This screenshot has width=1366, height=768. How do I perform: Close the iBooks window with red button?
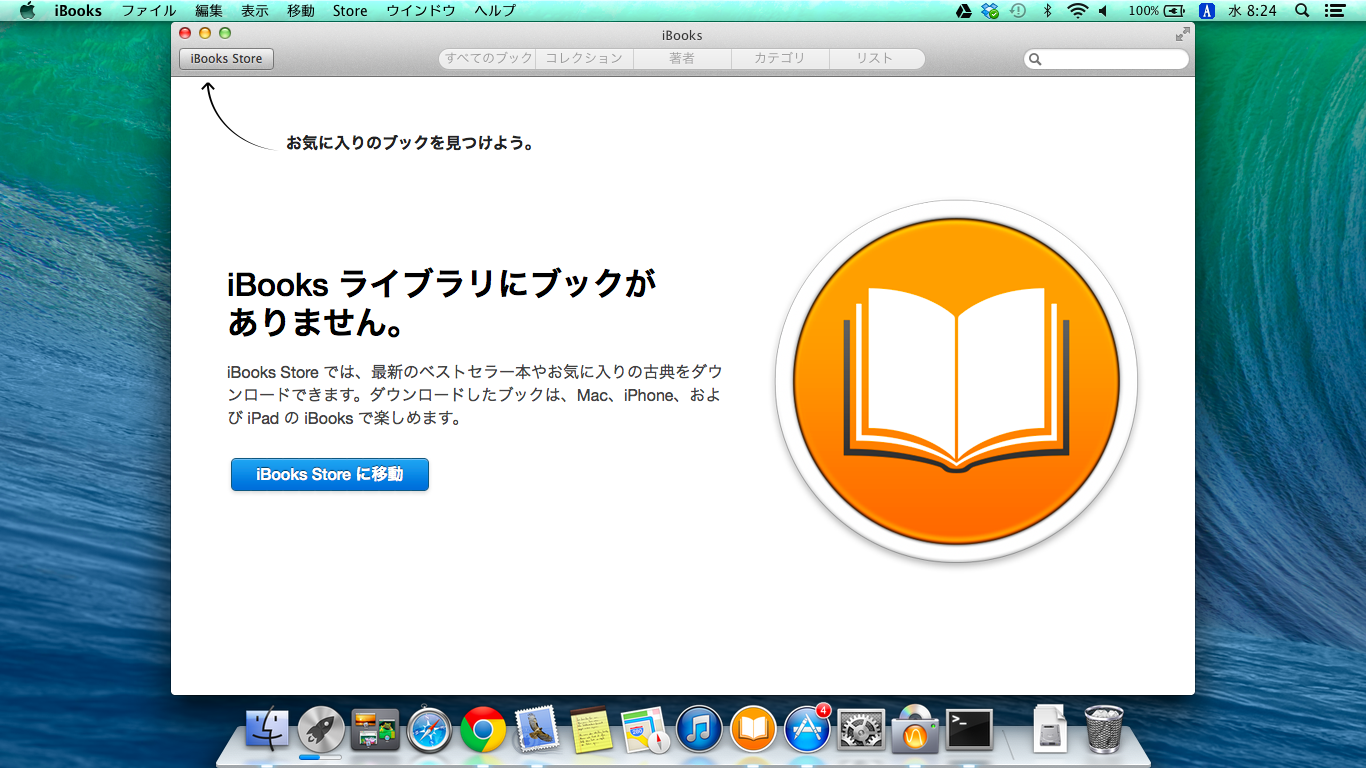click(185, 33)
